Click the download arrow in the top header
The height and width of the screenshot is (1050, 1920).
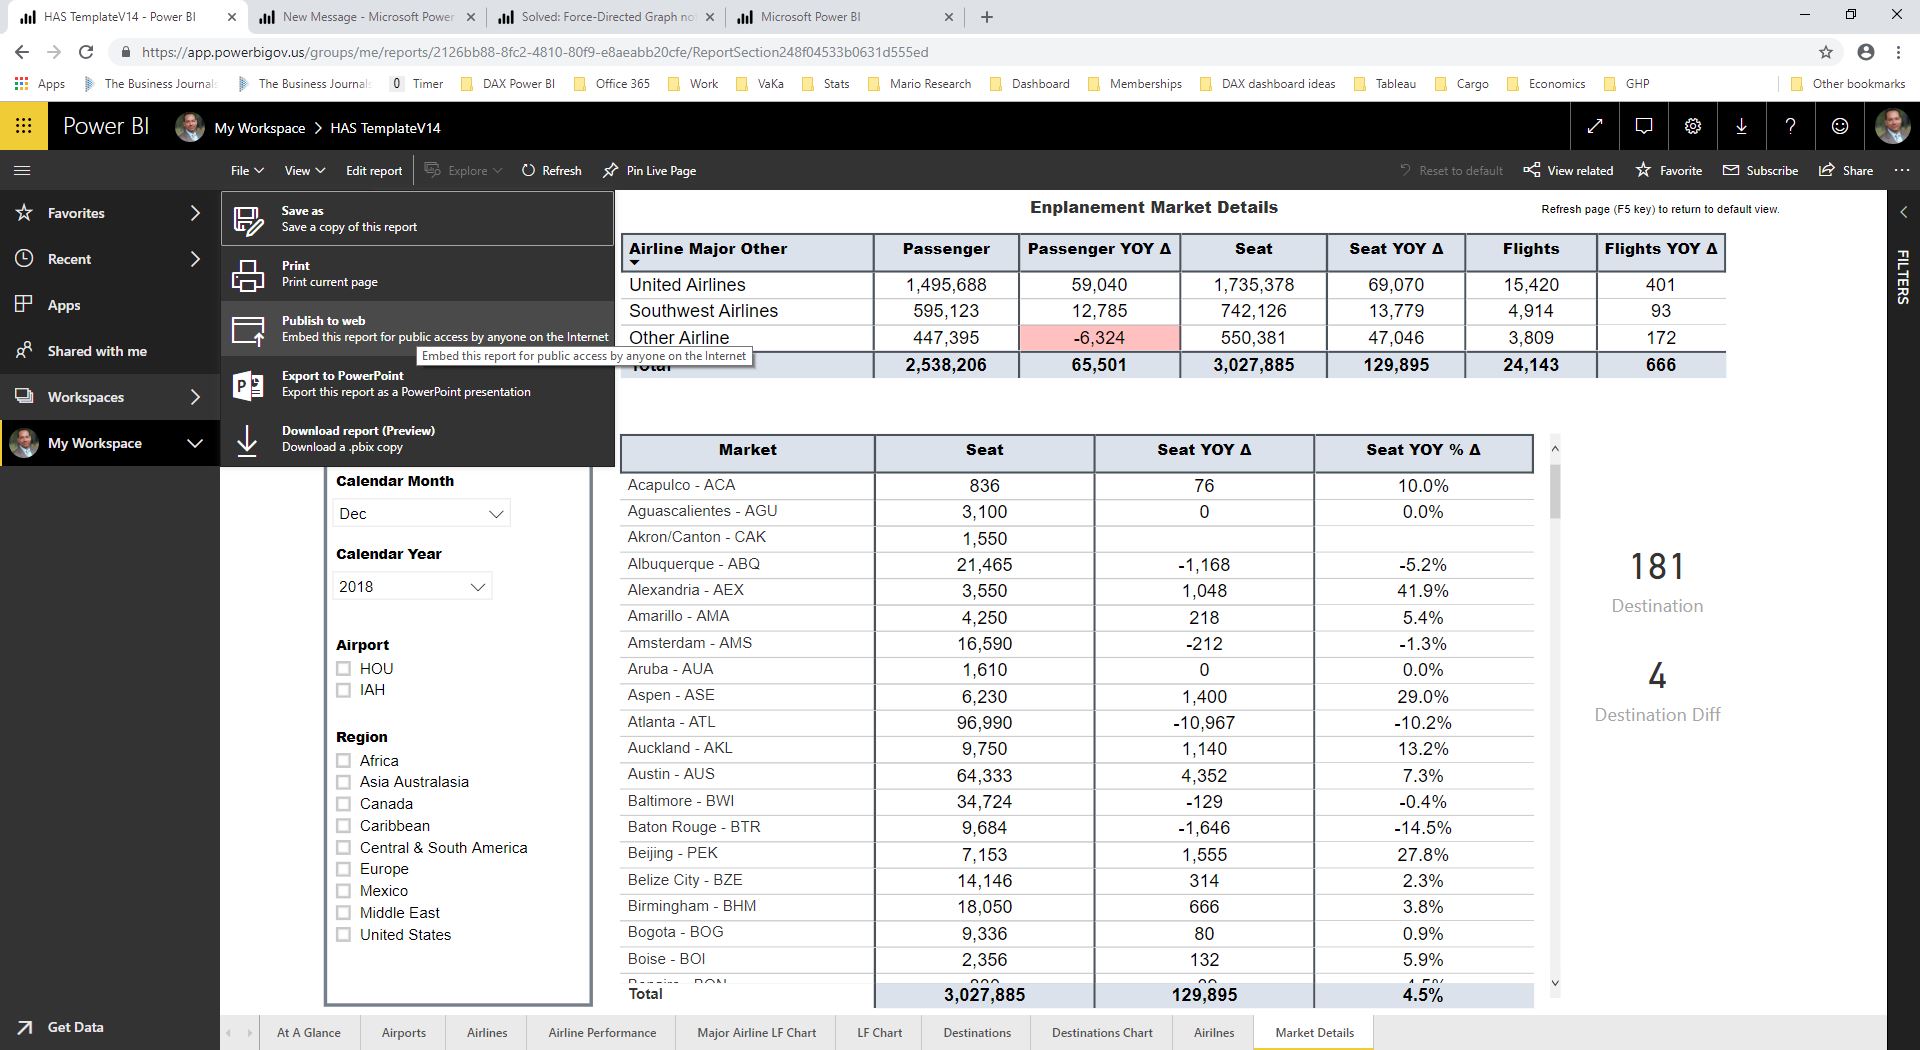click(x=1742, y=126)
